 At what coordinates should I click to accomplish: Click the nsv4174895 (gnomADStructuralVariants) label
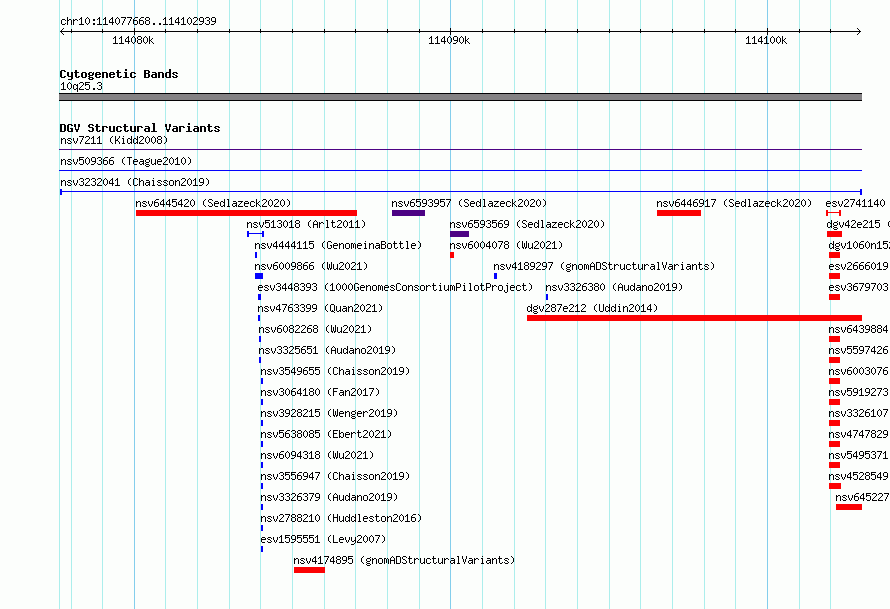click(x=405, y=560)
